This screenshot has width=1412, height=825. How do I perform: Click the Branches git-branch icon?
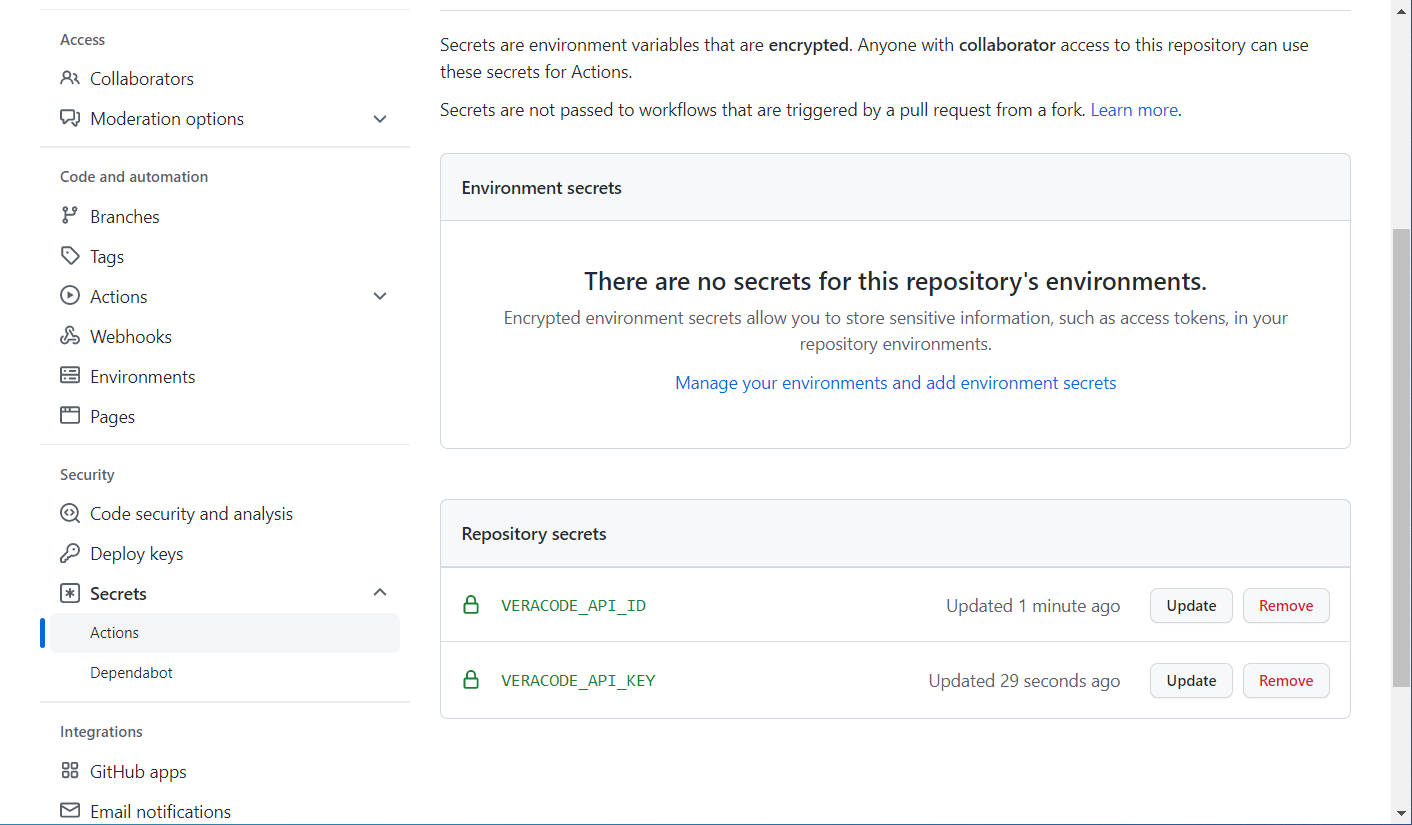[70, 216]
